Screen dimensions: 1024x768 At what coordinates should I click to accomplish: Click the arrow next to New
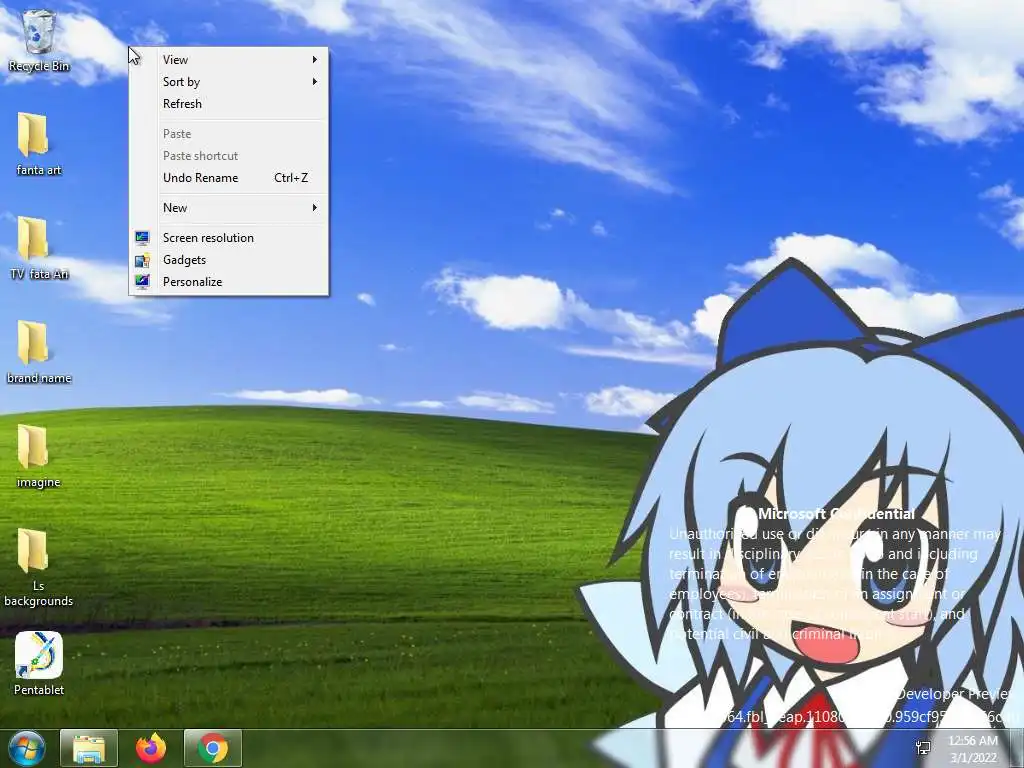[315, 208]
